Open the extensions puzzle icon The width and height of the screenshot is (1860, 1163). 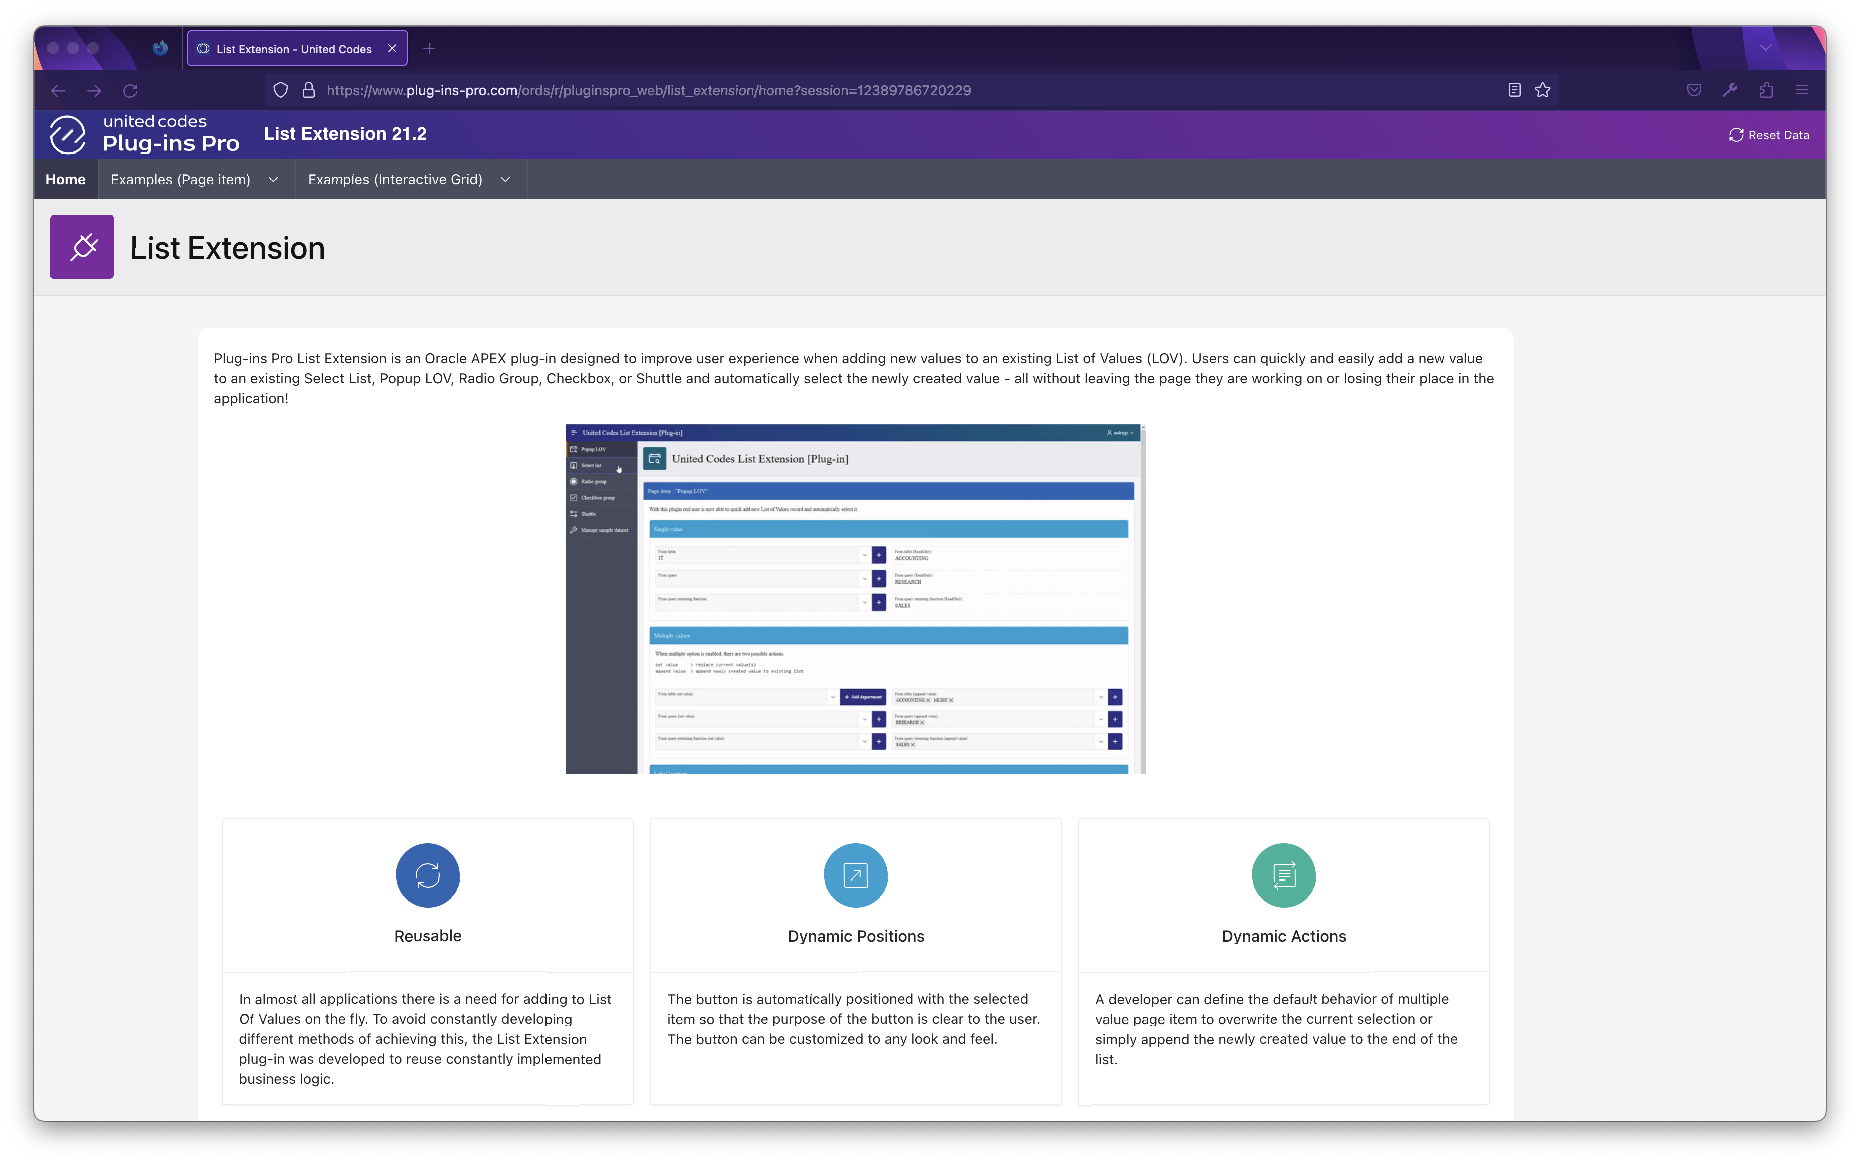point(1766,90)
